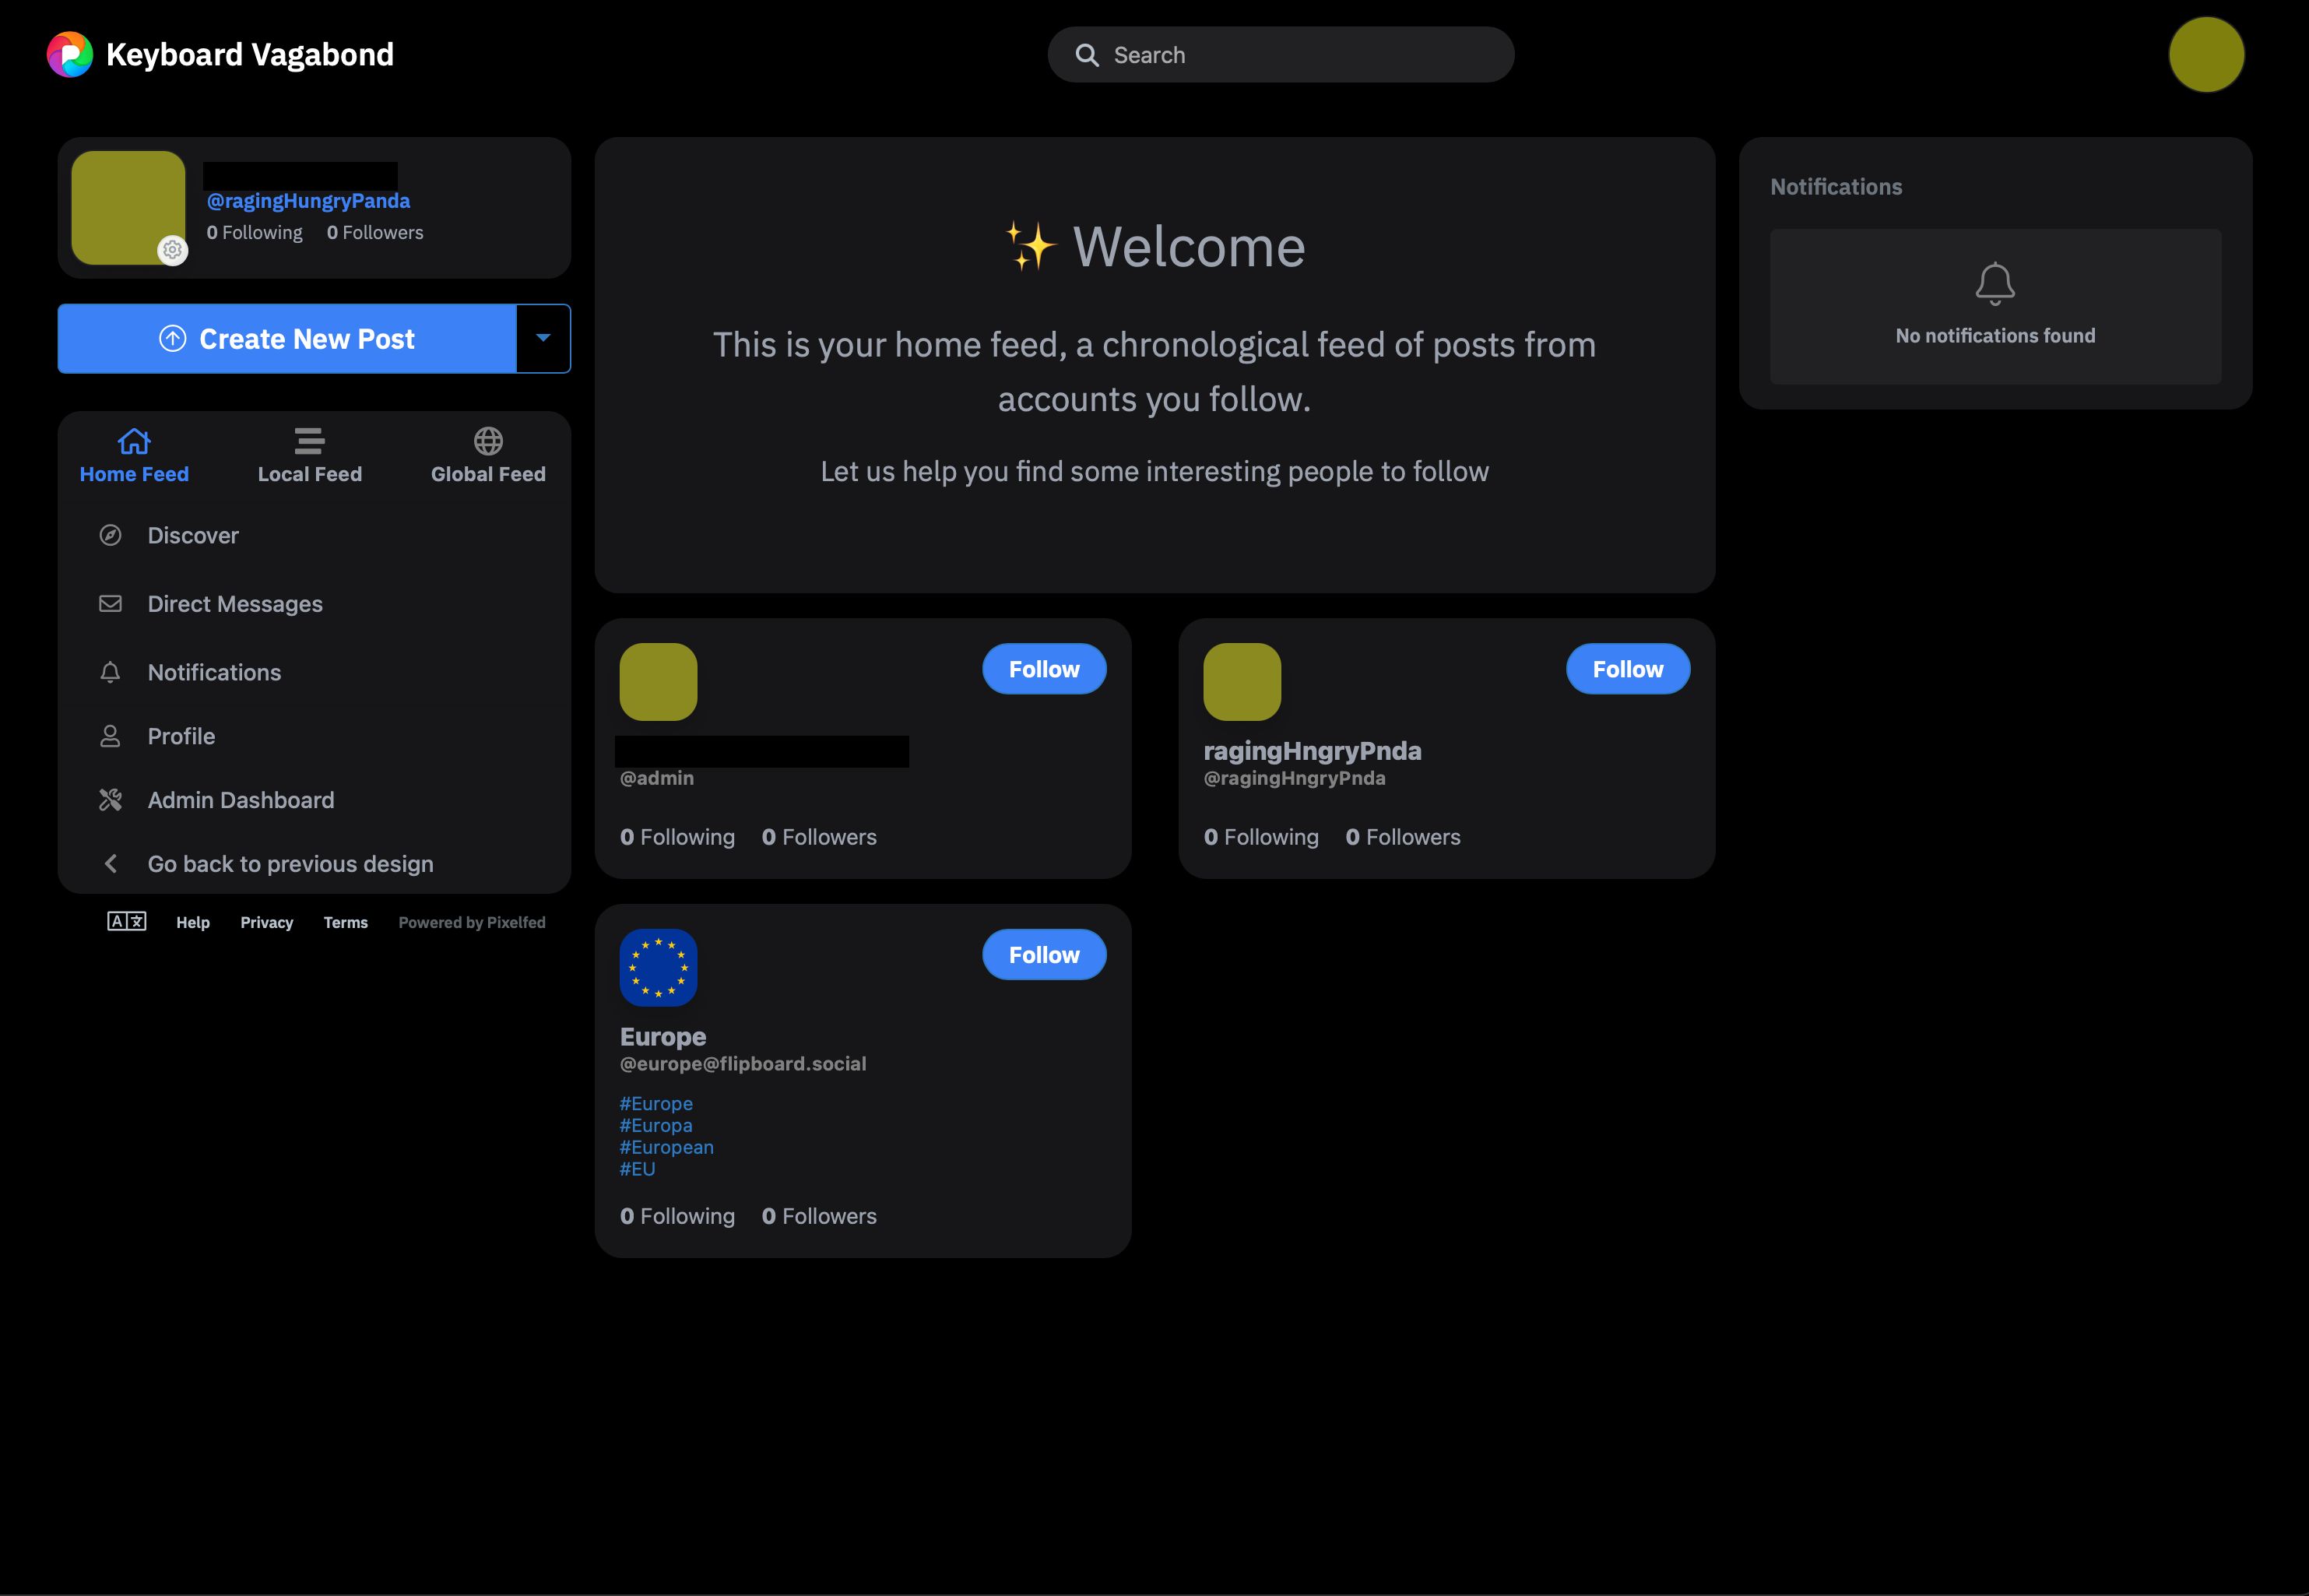Screen dimensions: 2309x1596
Task: Switch to the Global Feed tab
Action: [x=488, y=455]
